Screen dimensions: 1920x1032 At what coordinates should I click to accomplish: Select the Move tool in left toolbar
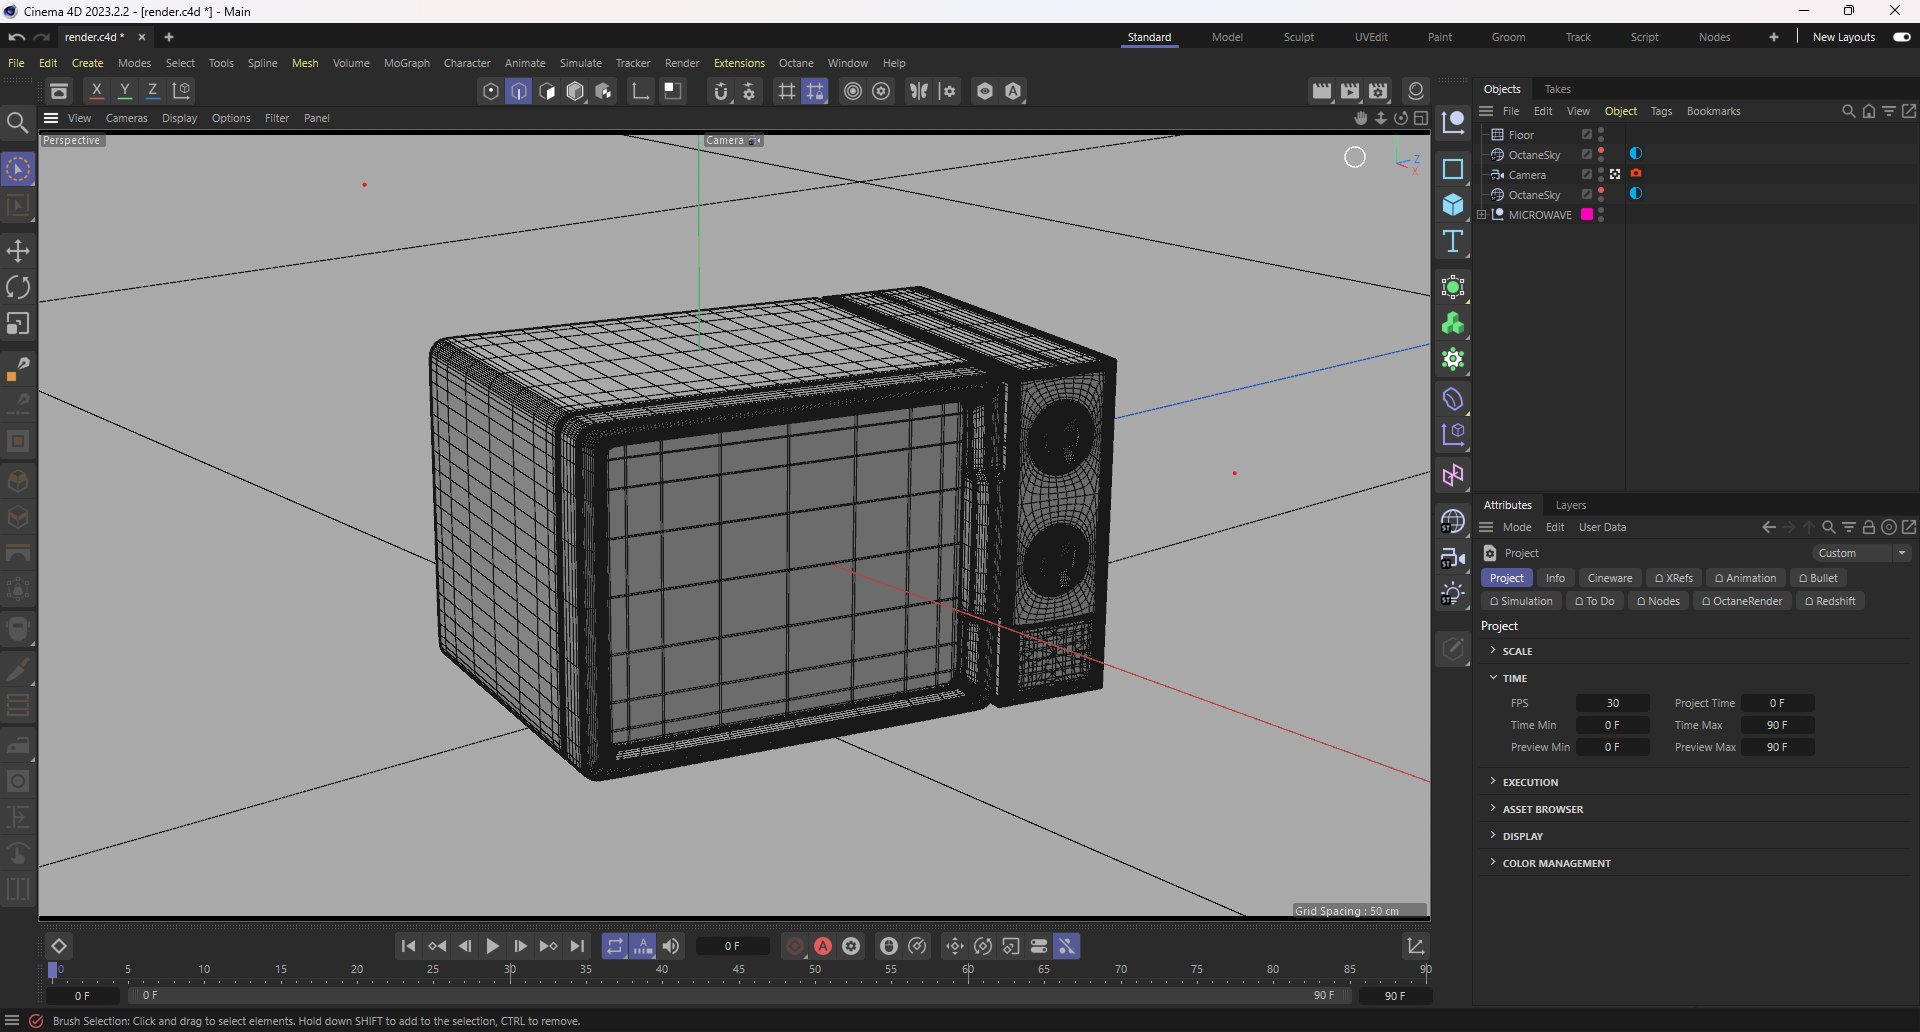[18, 251]
